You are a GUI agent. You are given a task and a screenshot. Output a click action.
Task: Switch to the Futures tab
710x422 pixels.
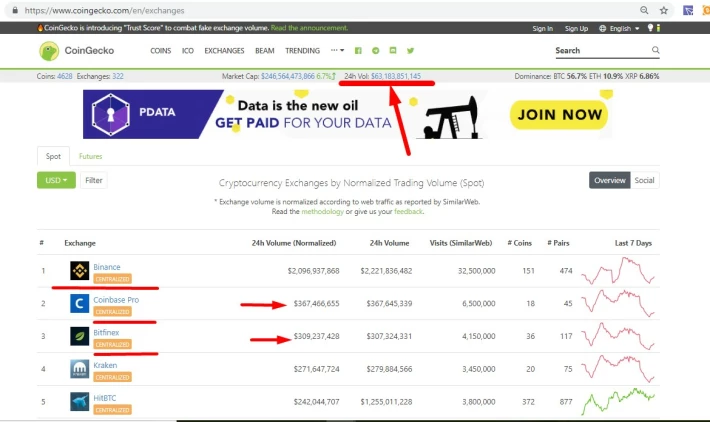click(91, 156)
